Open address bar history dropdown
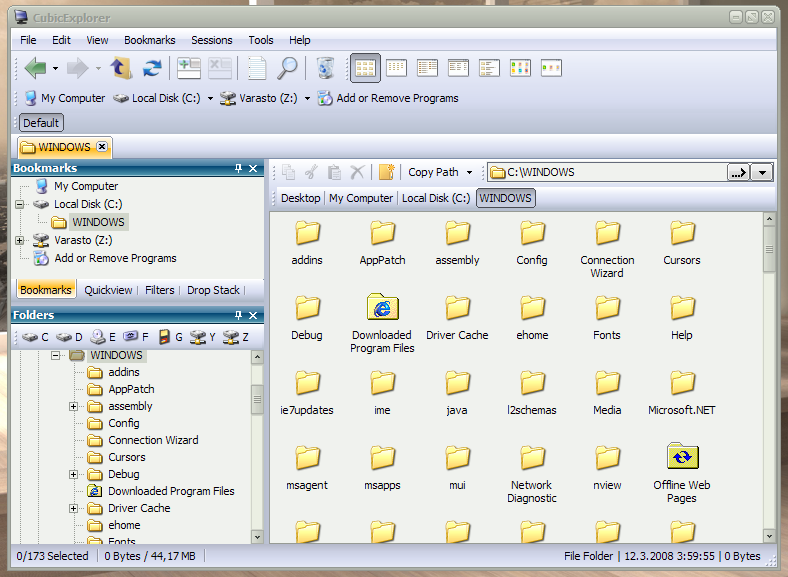The image size is (788, 577). pyautogui.click(x=762, y=172)
